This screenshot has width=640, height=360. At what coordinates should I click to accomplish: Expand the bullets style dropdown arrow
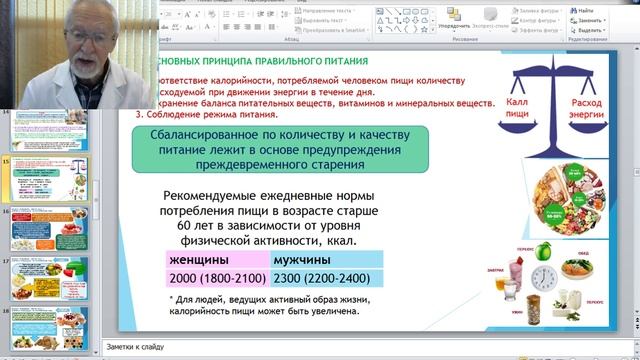[233, 14]
